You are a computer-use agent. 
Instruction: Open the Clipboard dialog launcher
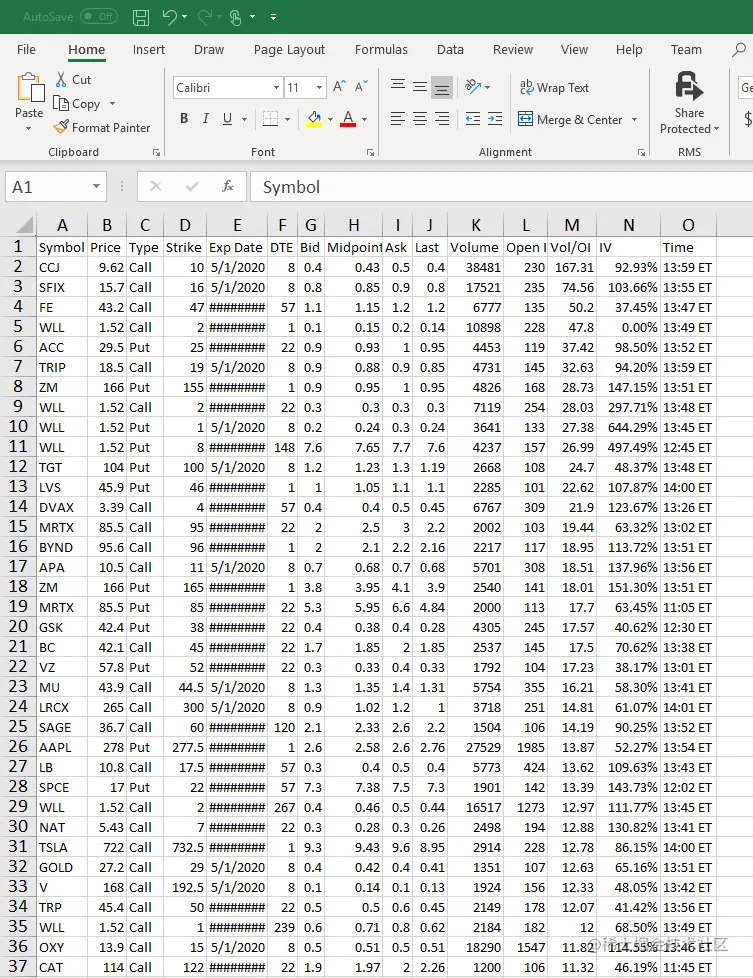point(156,152)
